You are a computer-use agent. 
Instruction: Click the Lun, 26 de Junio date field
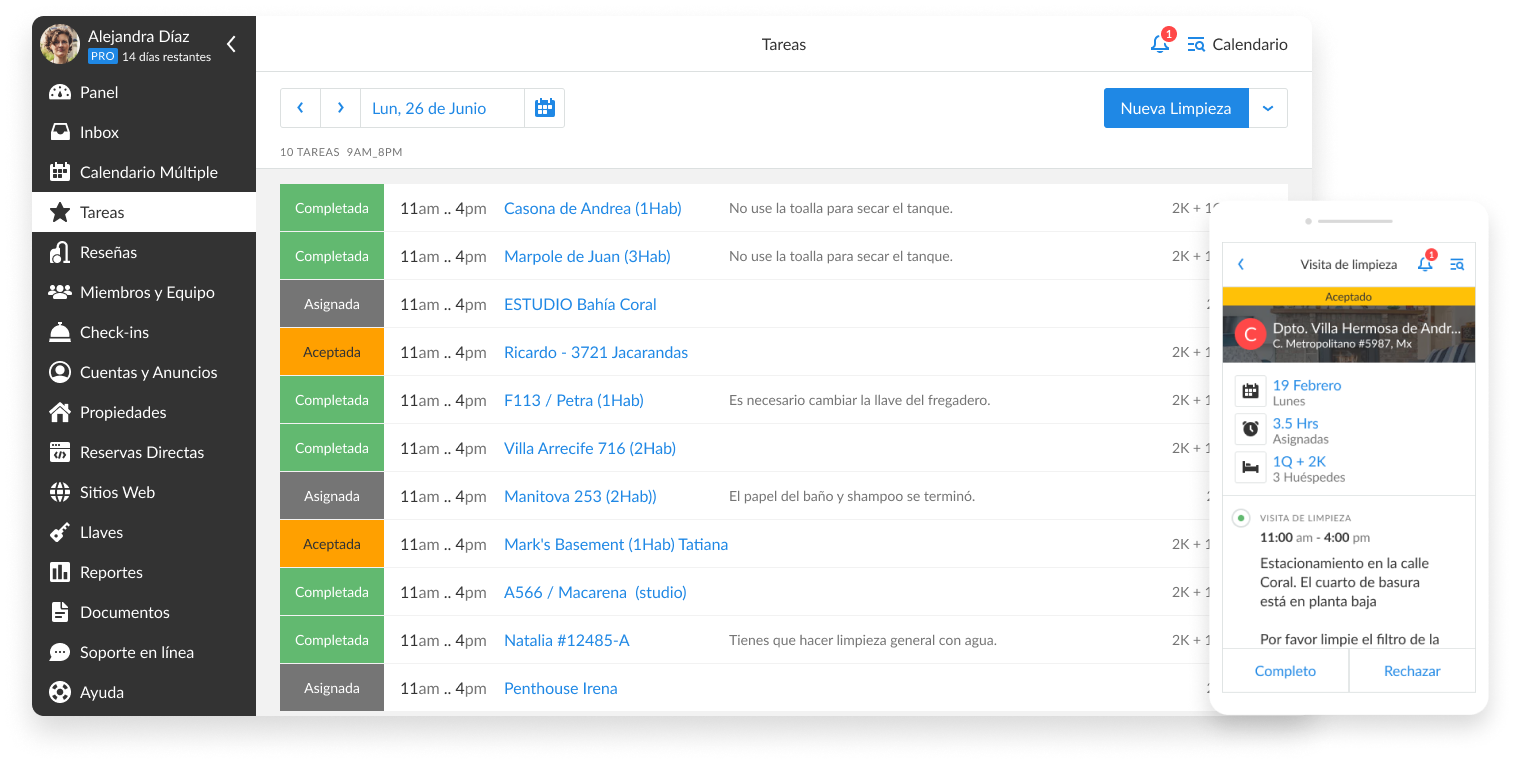coord(442,108)
